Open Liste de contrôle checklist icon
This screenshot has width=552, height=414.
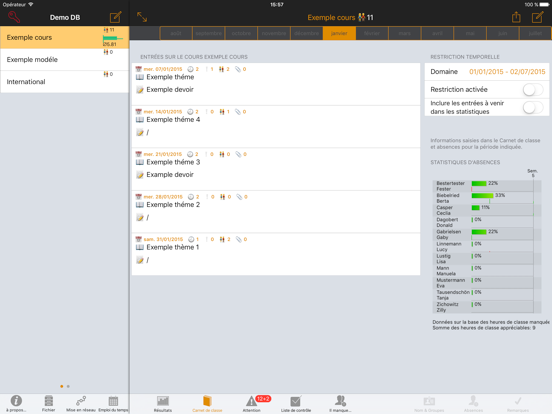tap(296, 401)
